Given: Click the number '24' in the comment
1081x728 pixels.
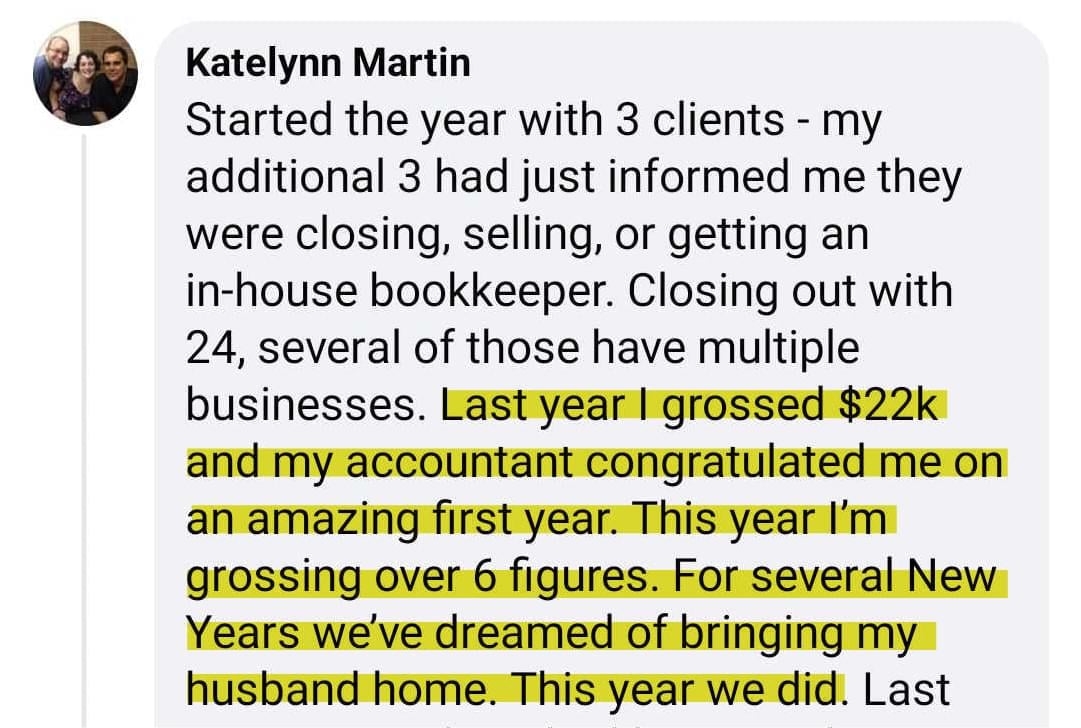Looking at the screenshot, I should point(212,347).
